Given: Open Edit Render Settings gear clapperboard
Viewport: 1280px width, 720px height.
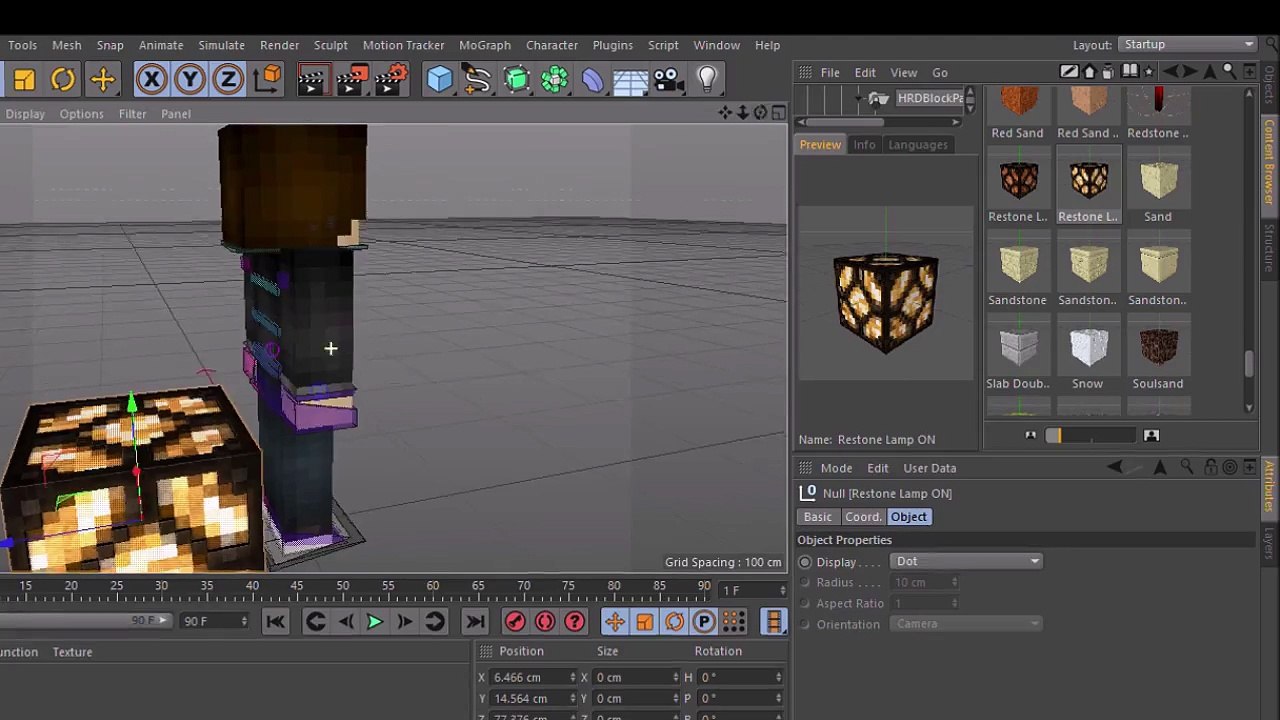Looking at the screenshot, I should (x=391, y=79).
